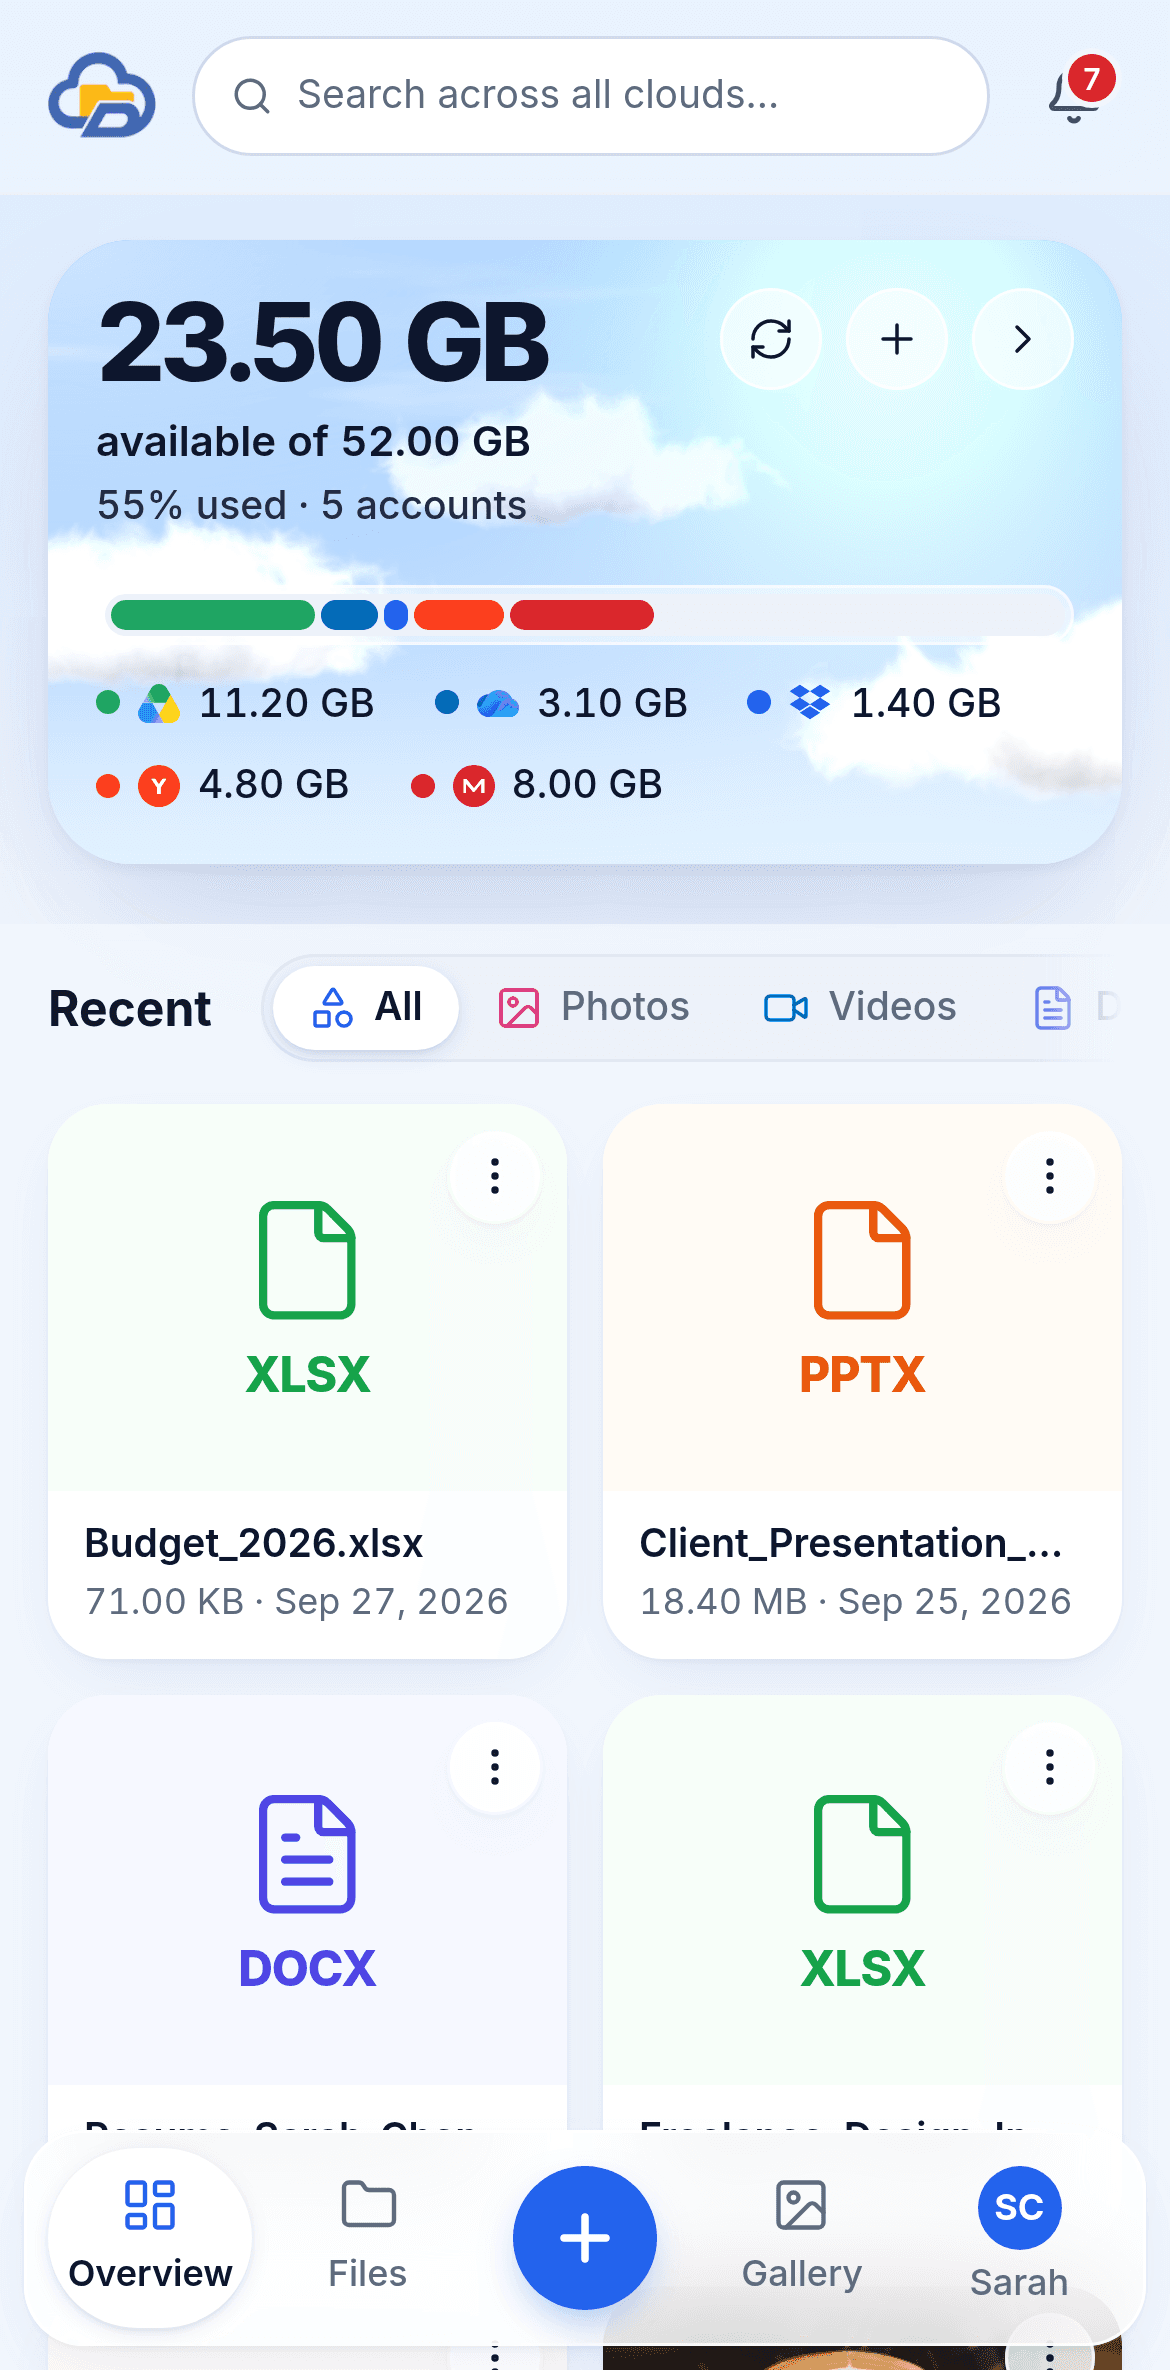Select the All filter tab

coord(366,1007)
